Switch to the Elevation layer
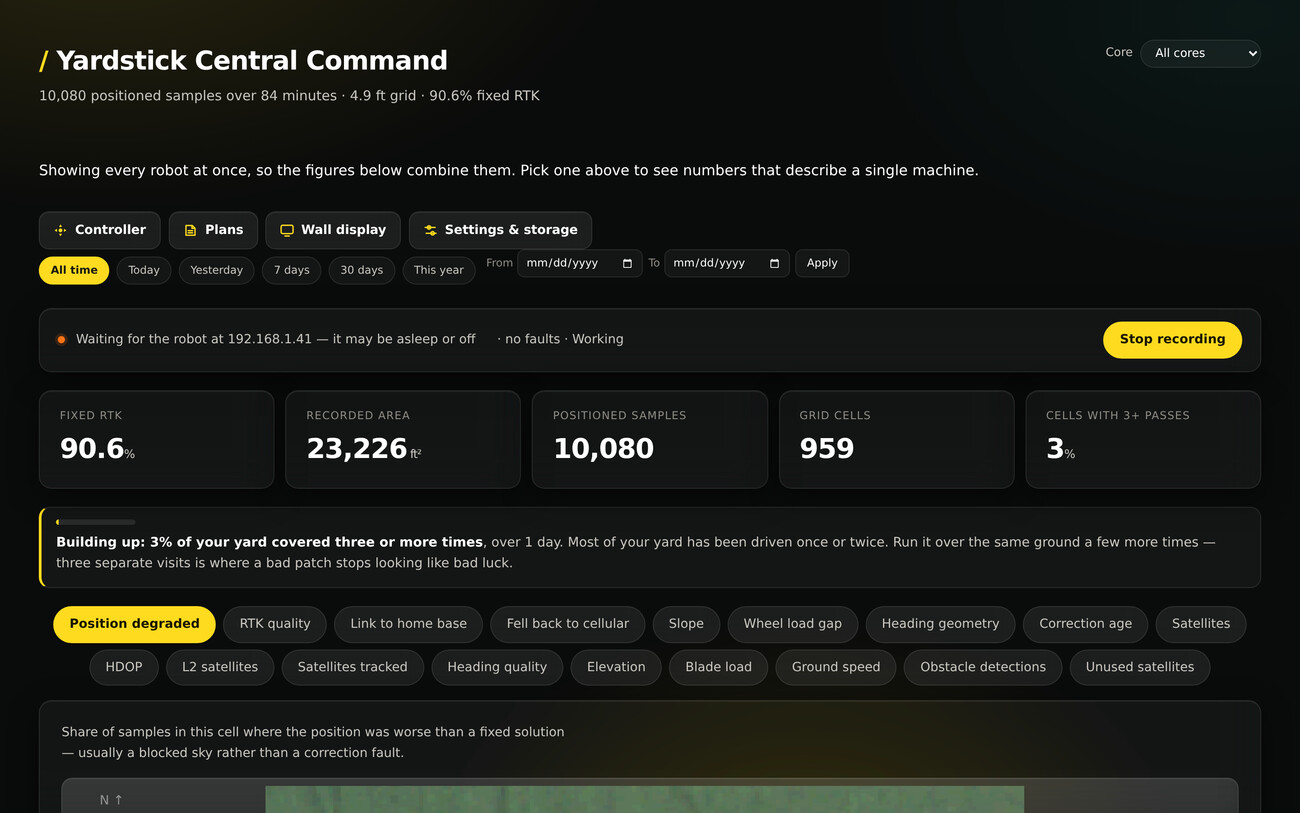This screenshot has height=813, width=1300. point(616,667)
